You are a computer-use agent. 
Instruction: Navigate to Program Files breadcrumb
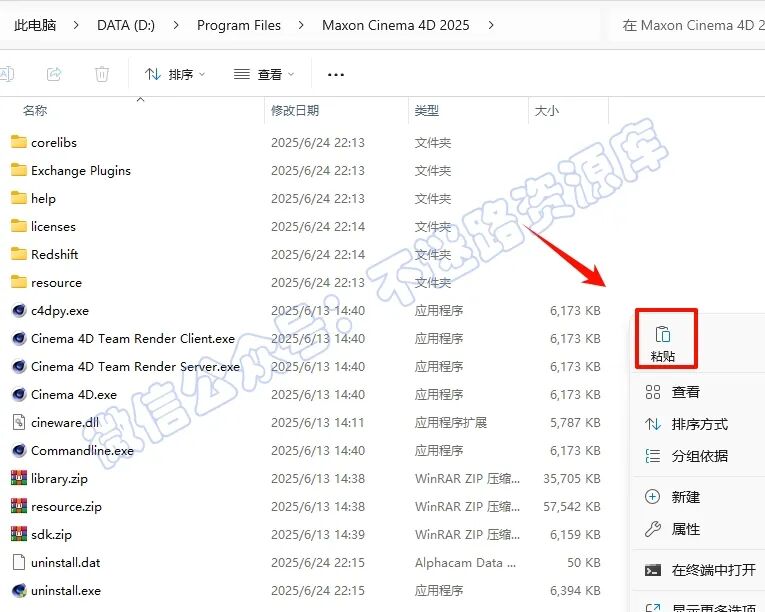click(x=239, y=25)
